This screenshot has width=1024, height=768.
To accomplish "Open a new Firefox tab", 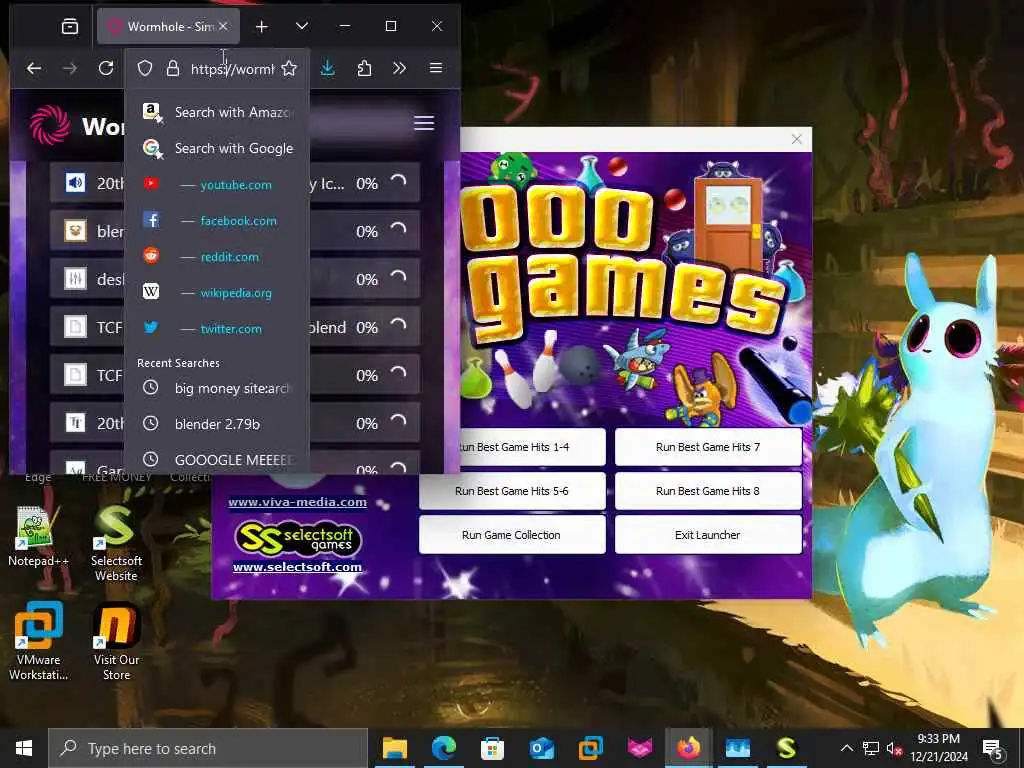I will (262, 27).
